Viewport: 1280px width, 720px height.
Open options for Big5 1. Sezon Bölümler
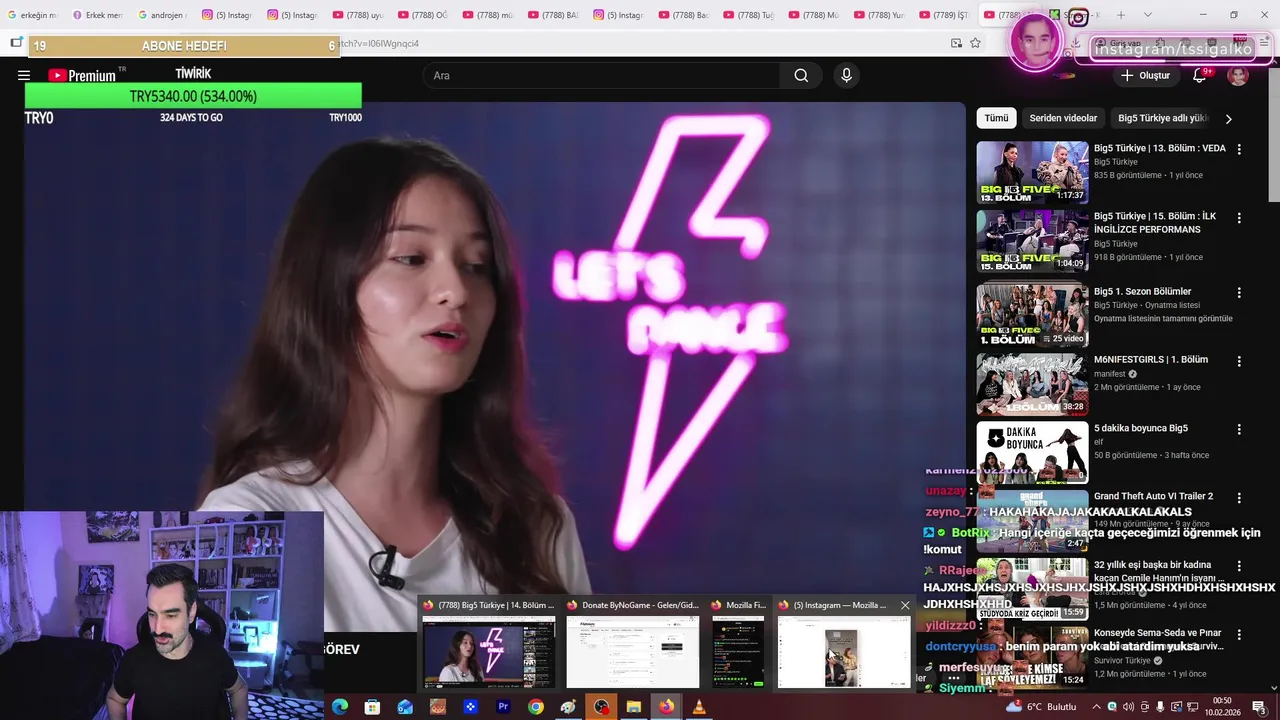[x=1239, y=293]
